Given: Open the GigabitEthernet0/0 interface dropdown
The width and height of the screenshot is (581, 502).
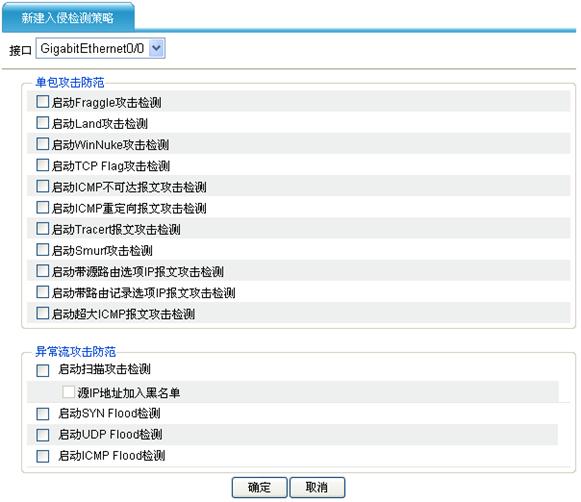Looking at the screenshot, I should point(100,48).
